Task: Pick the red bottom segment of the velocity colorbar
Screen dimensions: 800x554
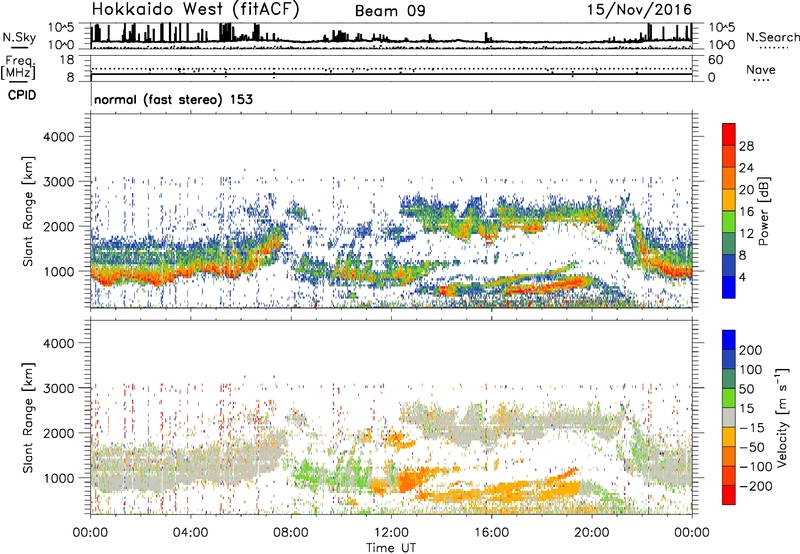Action: 729,495
